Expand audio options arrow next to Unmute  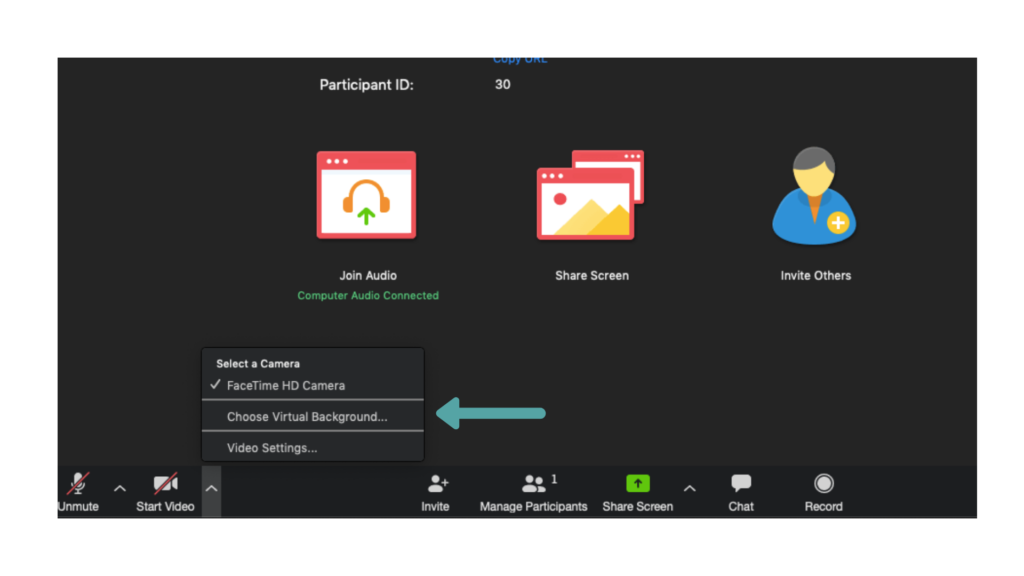[x=120, y=489]
